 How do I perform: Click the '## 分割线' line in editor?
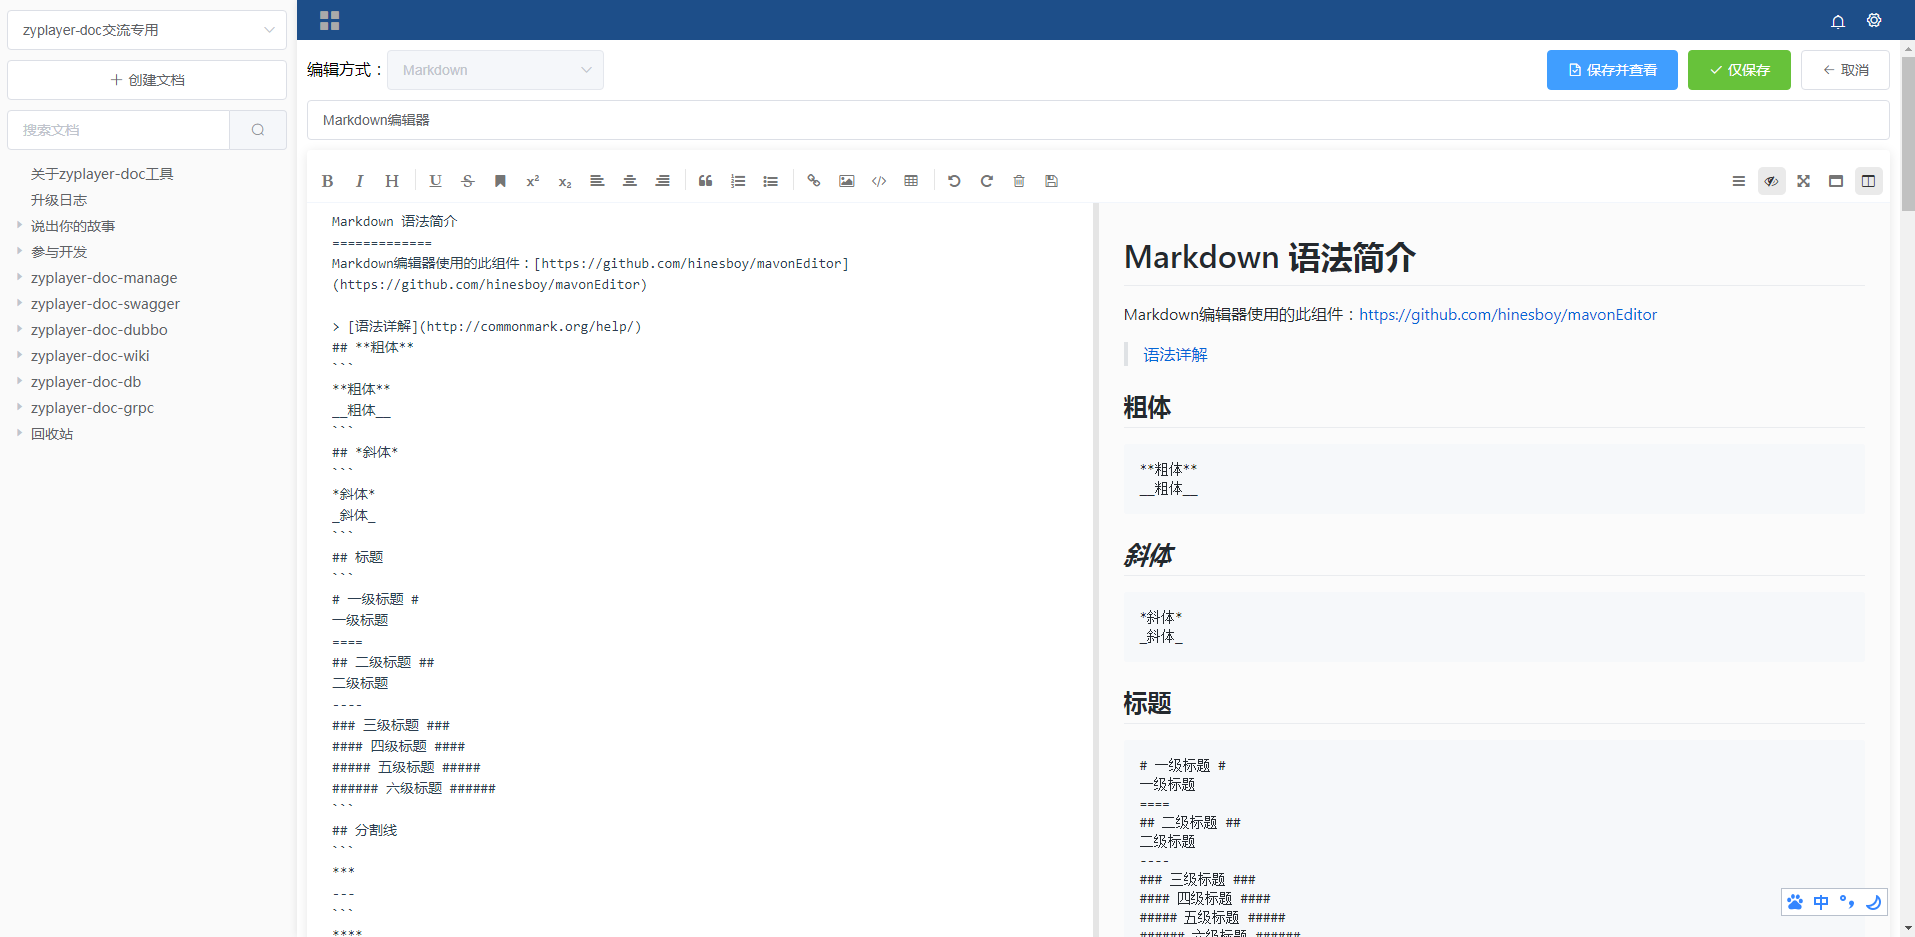(364, 830)
